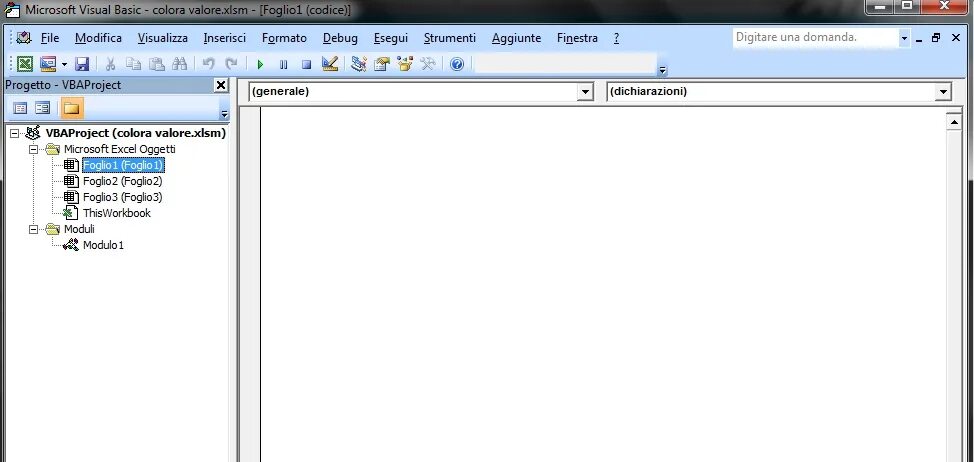
Task: Open the Modifica menu
Action: [x=98, y=38]
